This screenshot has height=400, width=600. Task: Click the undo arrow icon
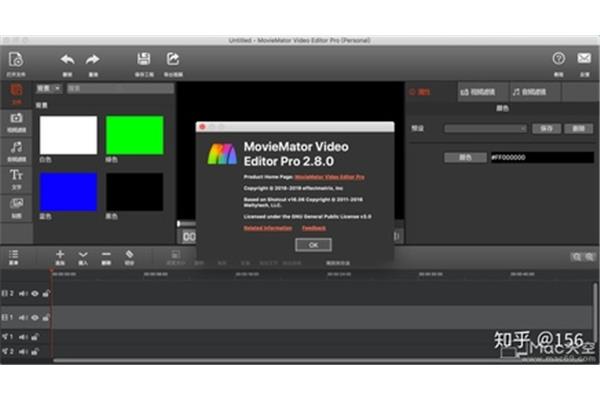pyautogui.click(x=67, y=59)
